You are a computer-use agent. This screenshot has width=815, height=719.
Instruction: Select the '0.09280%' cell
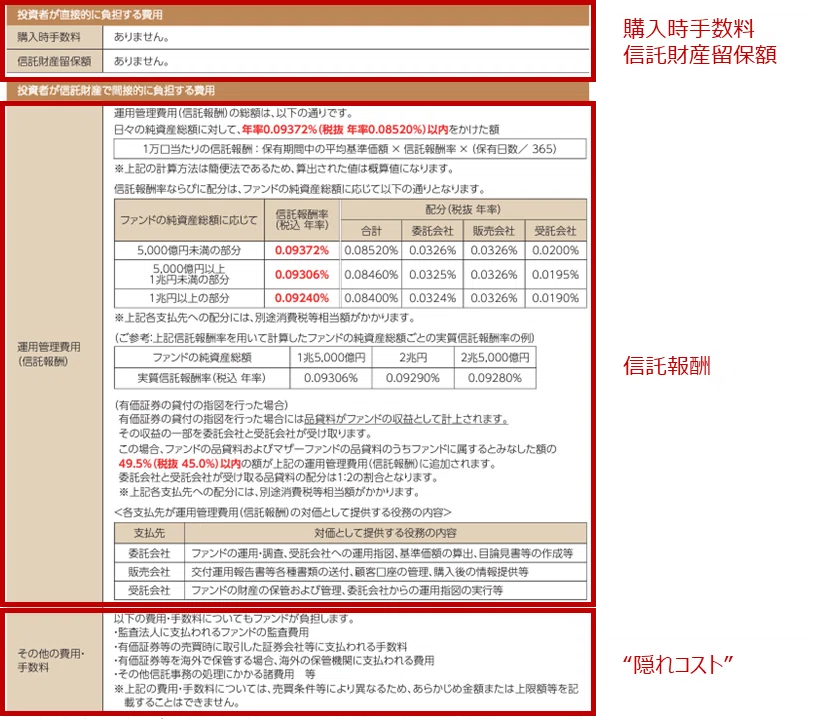click(495, 378)
